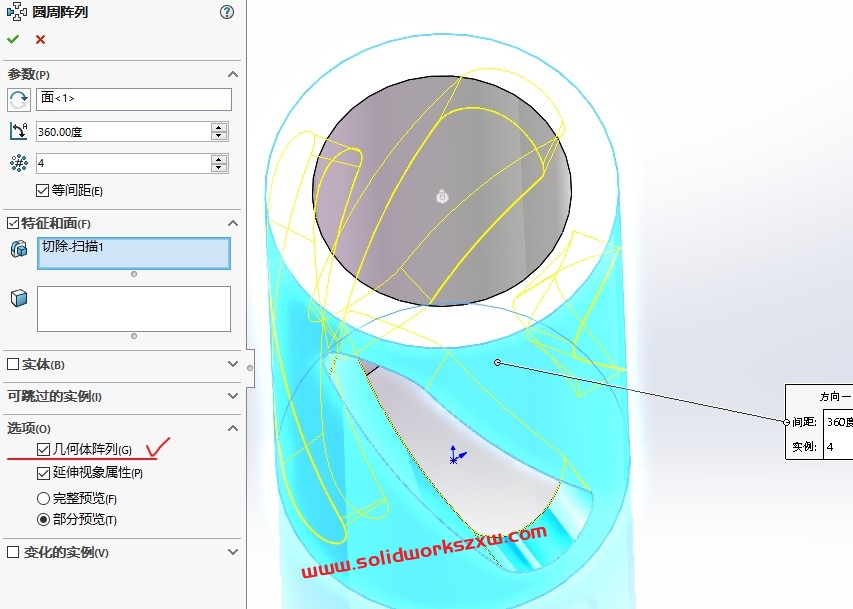Select the 完整预览 radio button
Viewport: 853px width, 609px height.
click(x=41, y=497)
